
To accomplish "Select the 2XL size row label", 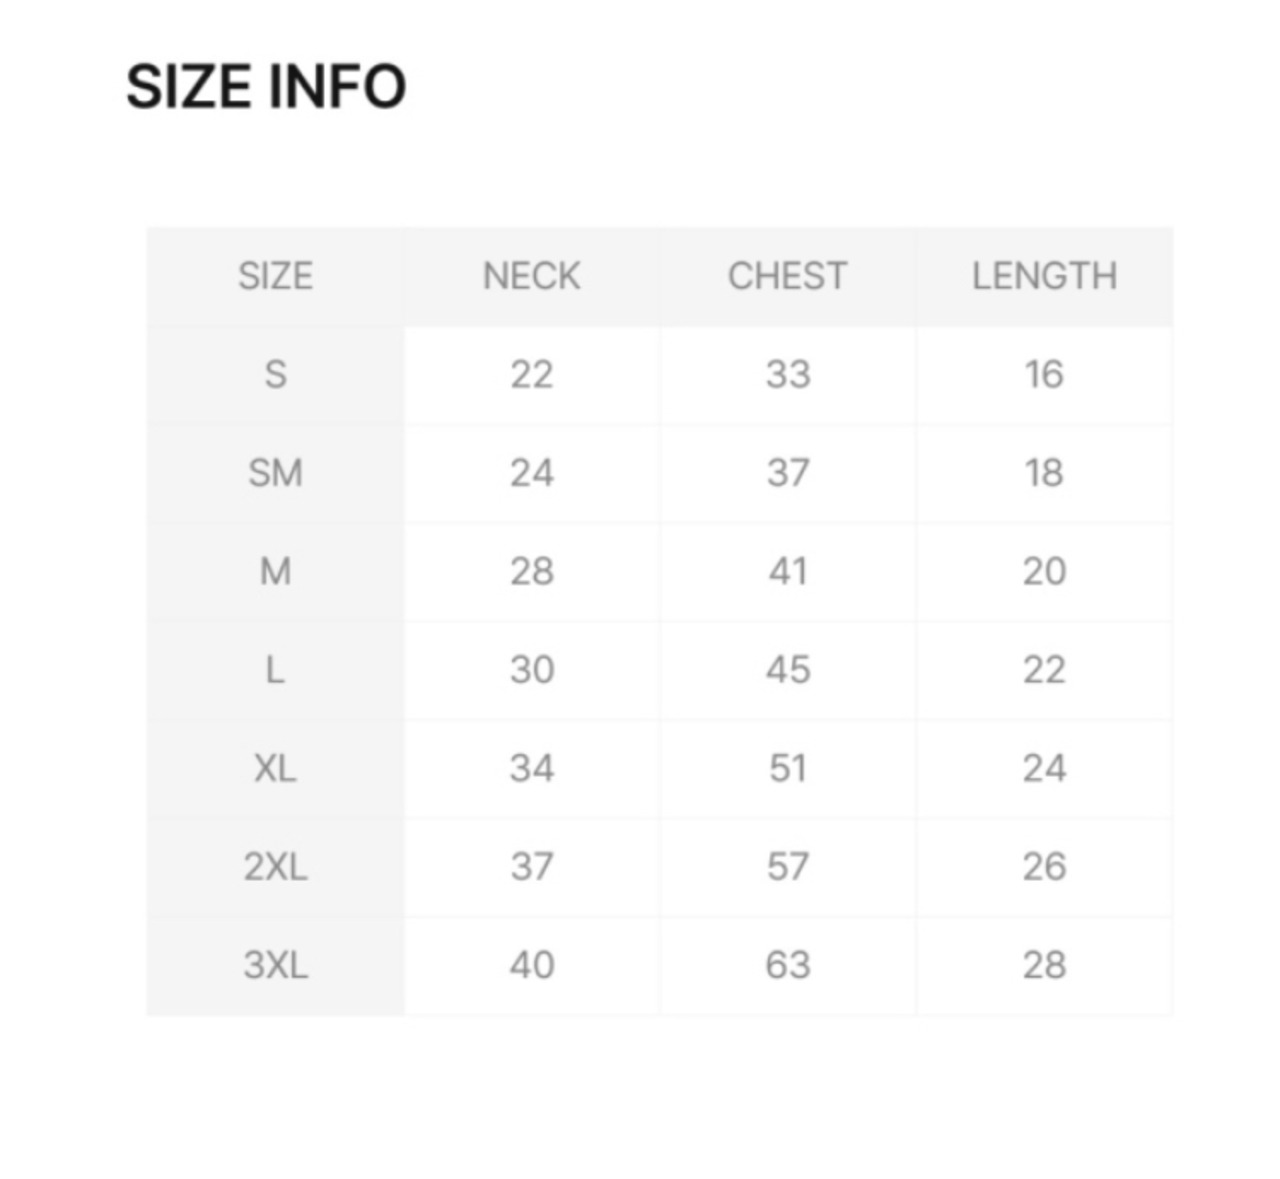I will [275, 866].
